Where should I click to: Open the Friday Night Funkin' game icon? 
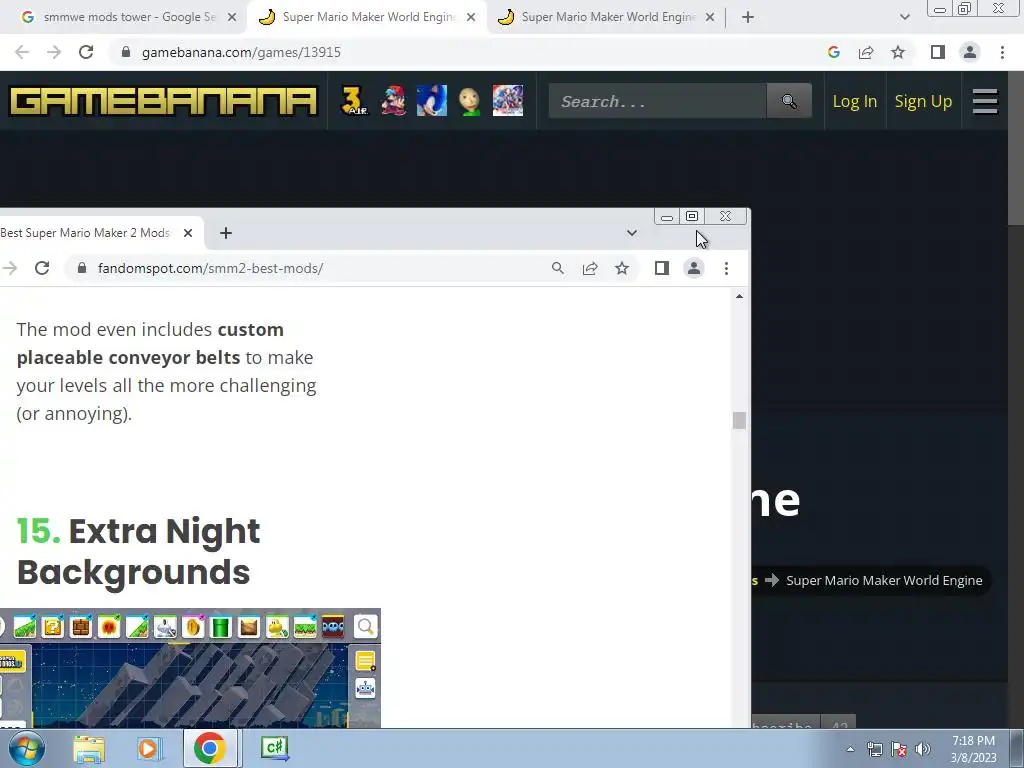(393, 101)
